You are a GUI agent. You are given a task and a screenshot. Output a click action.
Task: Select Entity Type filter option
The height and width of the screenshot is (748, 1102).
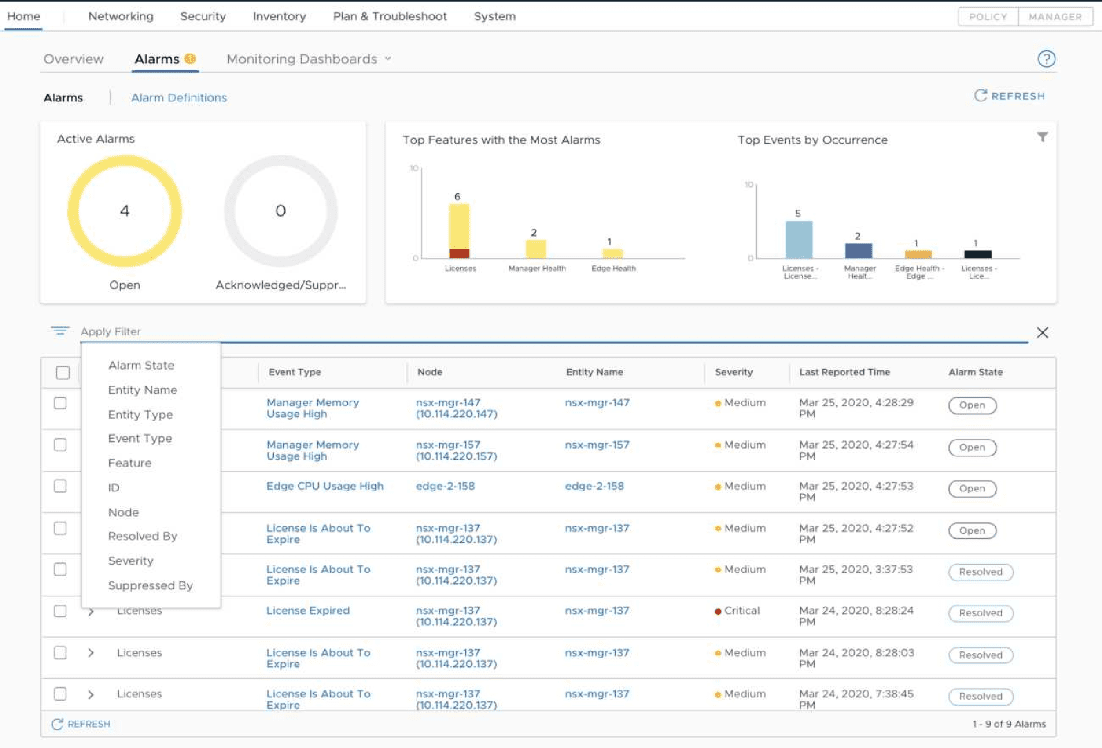click(141, 415)
